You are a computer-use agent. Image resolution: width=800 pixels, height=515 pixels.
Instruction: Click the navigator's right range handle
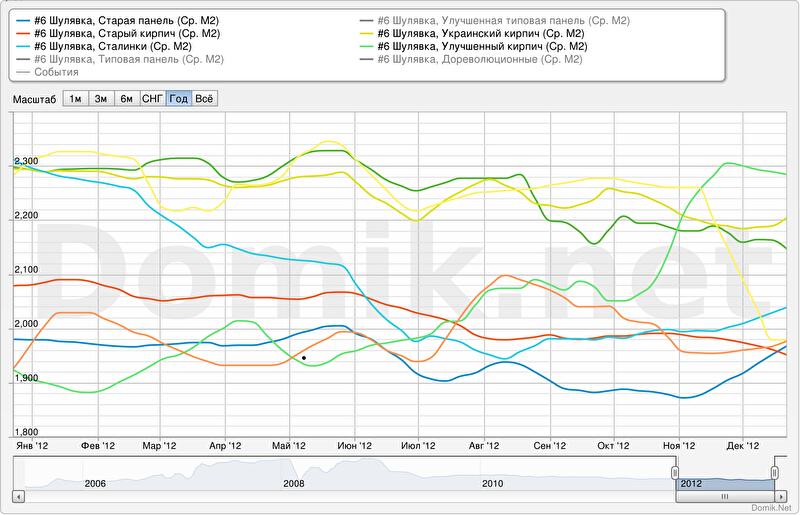[x=774, y=471]
